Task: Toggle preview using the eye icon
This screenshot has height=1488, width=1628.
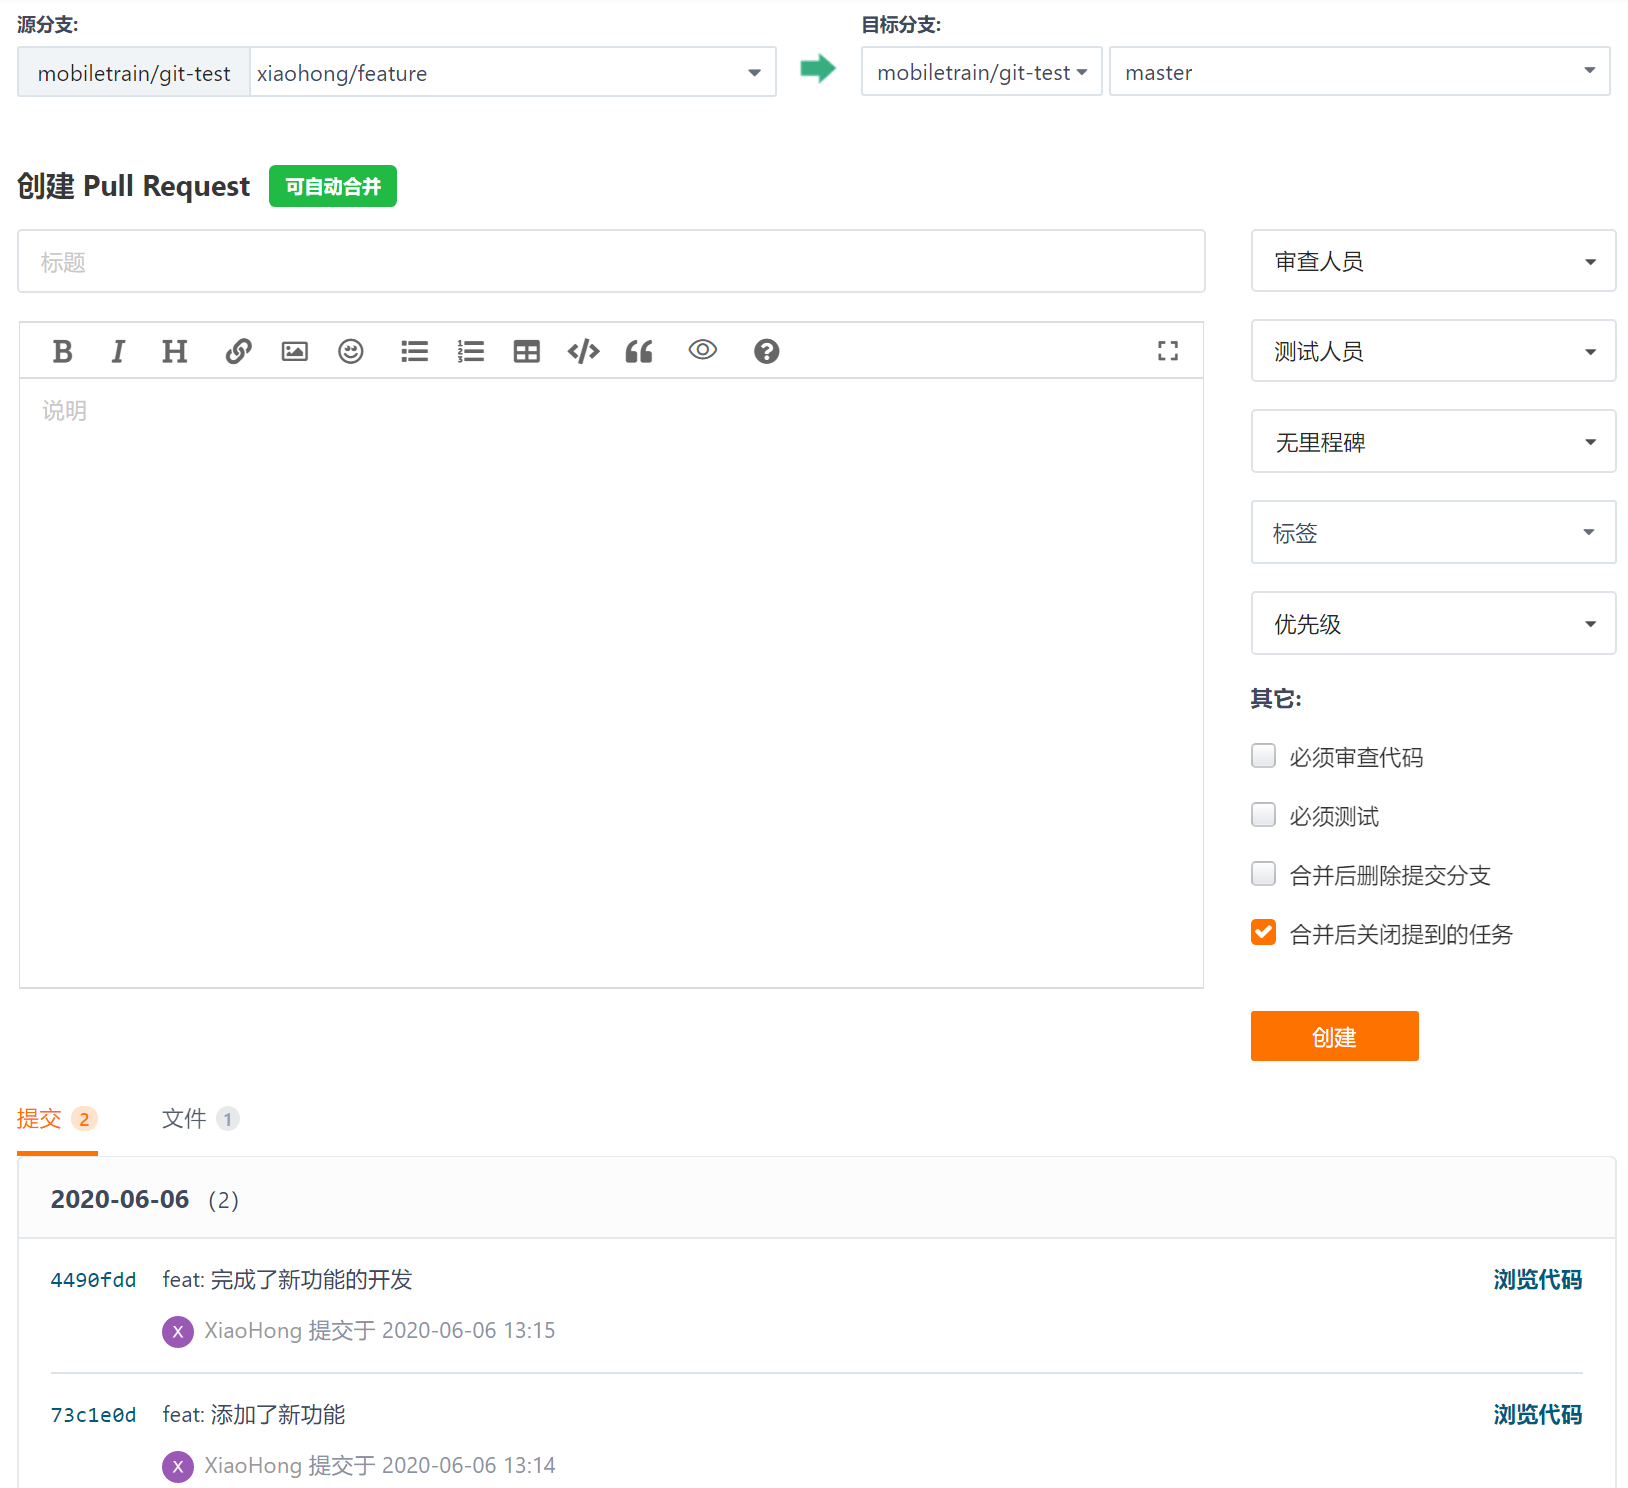Action: coord(702,350)
